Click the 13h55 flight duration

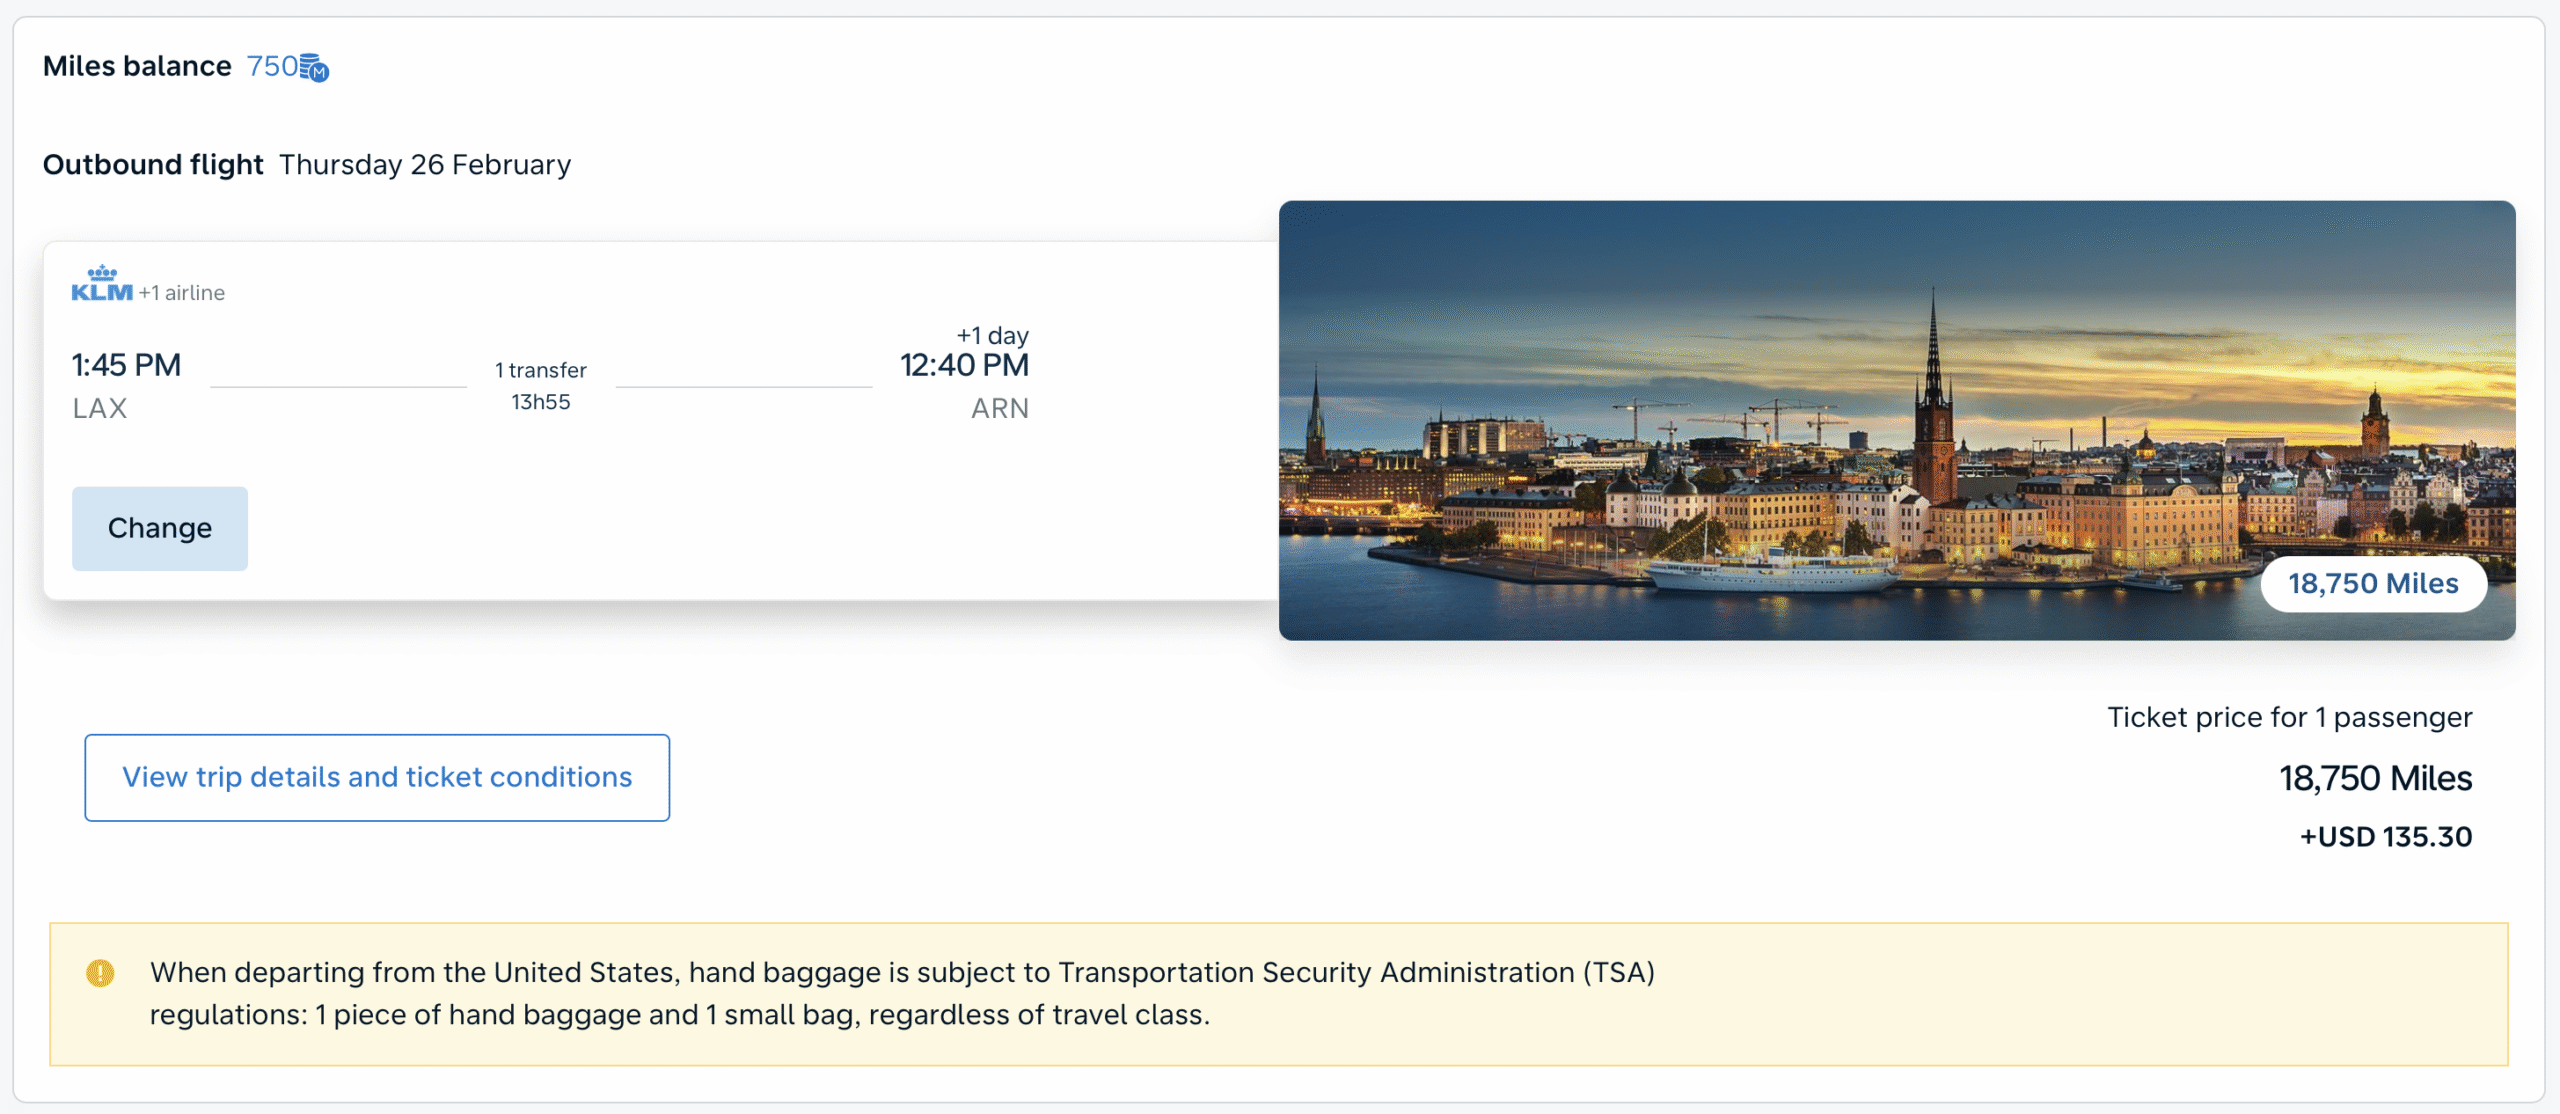point(541,402)
